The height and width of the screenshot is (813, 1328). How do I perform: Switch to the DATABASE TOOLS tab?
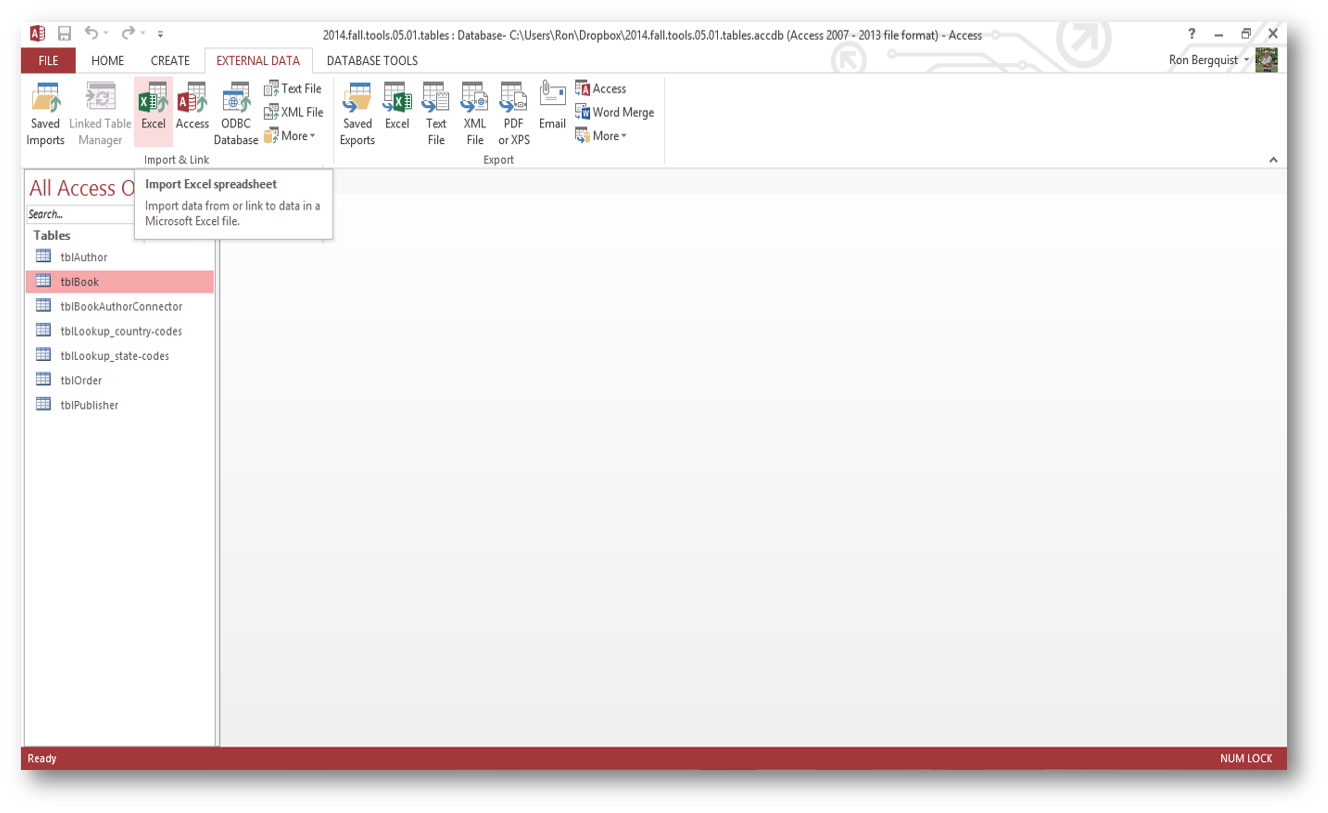click(372, 61)
